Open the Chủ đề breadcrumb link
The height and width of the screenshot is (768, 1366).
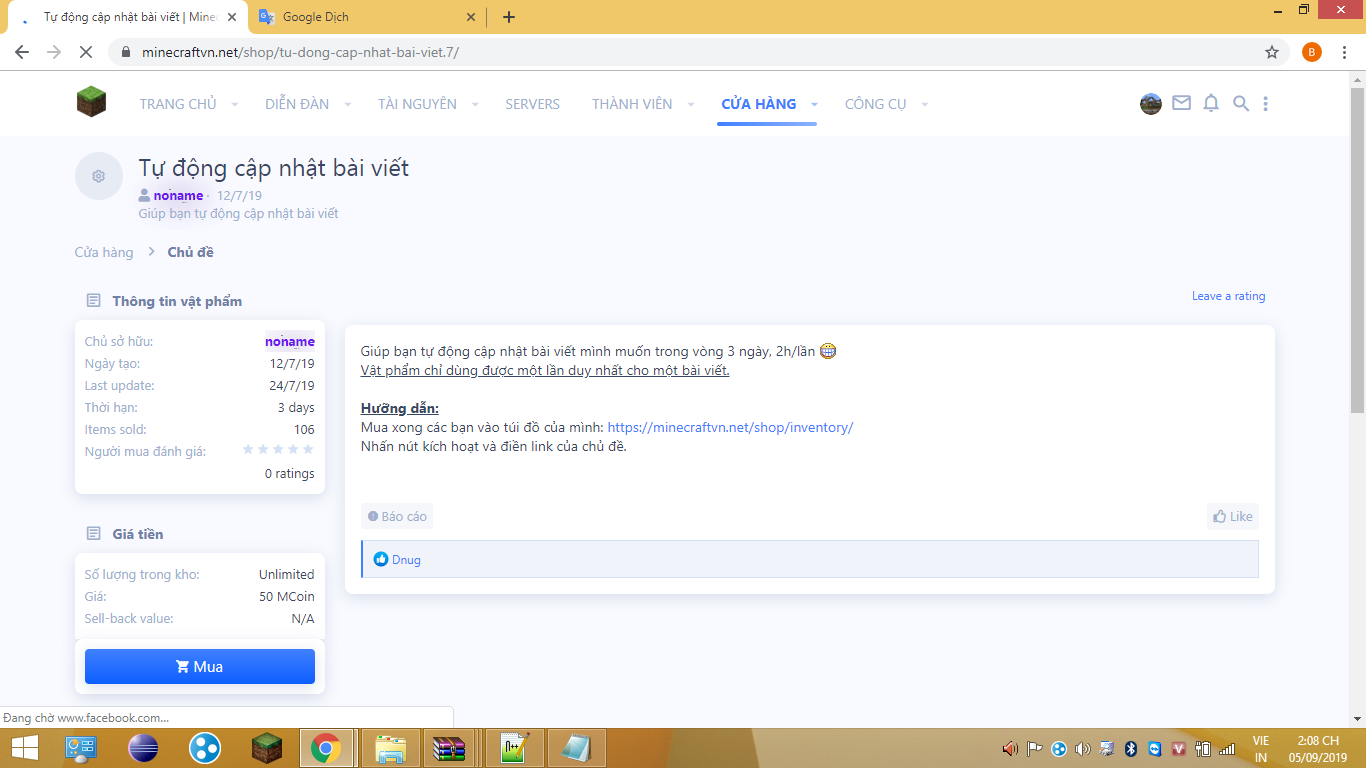tap(191, 252)
